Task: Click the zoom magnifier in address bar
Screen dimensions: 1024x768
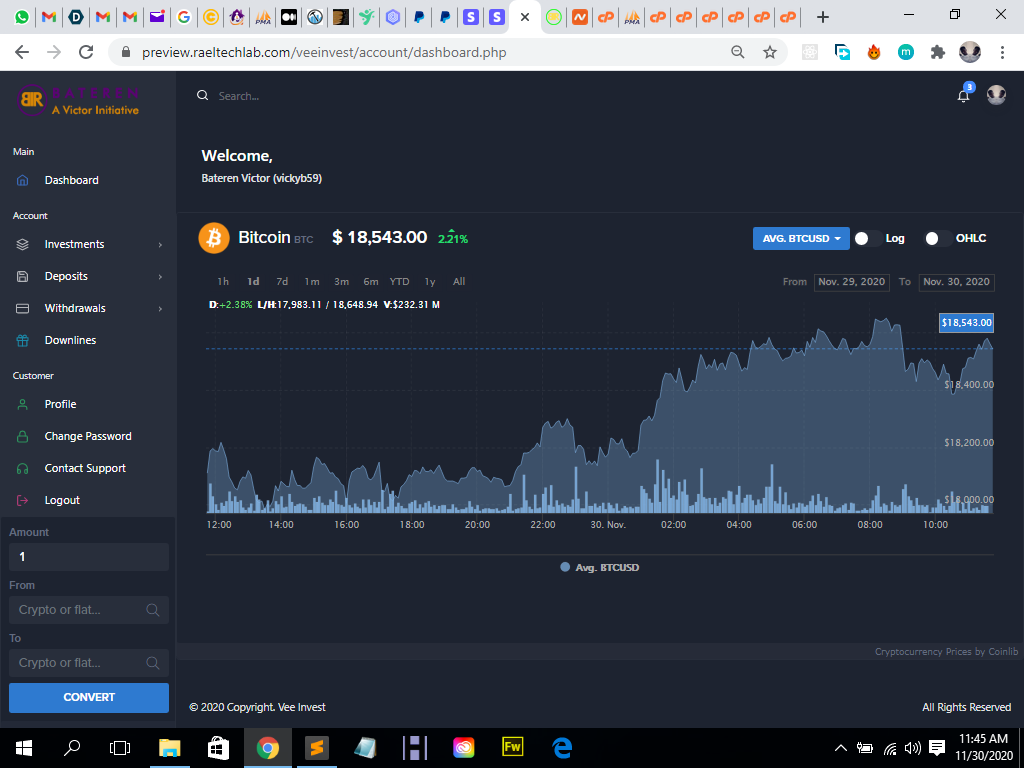Action: pos(737,52)
